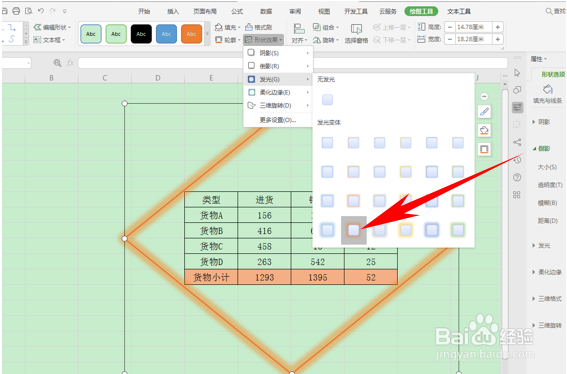Click the formula bar zoom magnifier icon
The height and width of the screenshot is (374, 567).
(x=57, y=63)
